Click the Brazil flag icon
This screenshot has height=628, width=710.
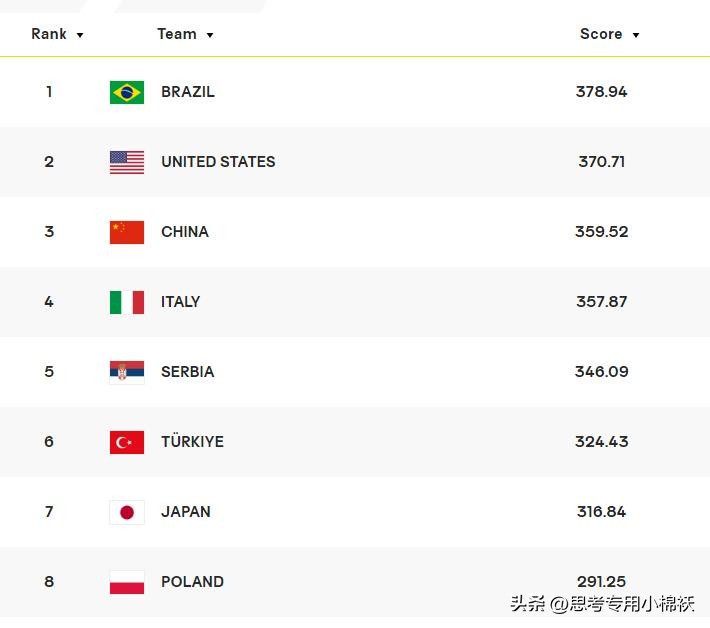point(127,92)
